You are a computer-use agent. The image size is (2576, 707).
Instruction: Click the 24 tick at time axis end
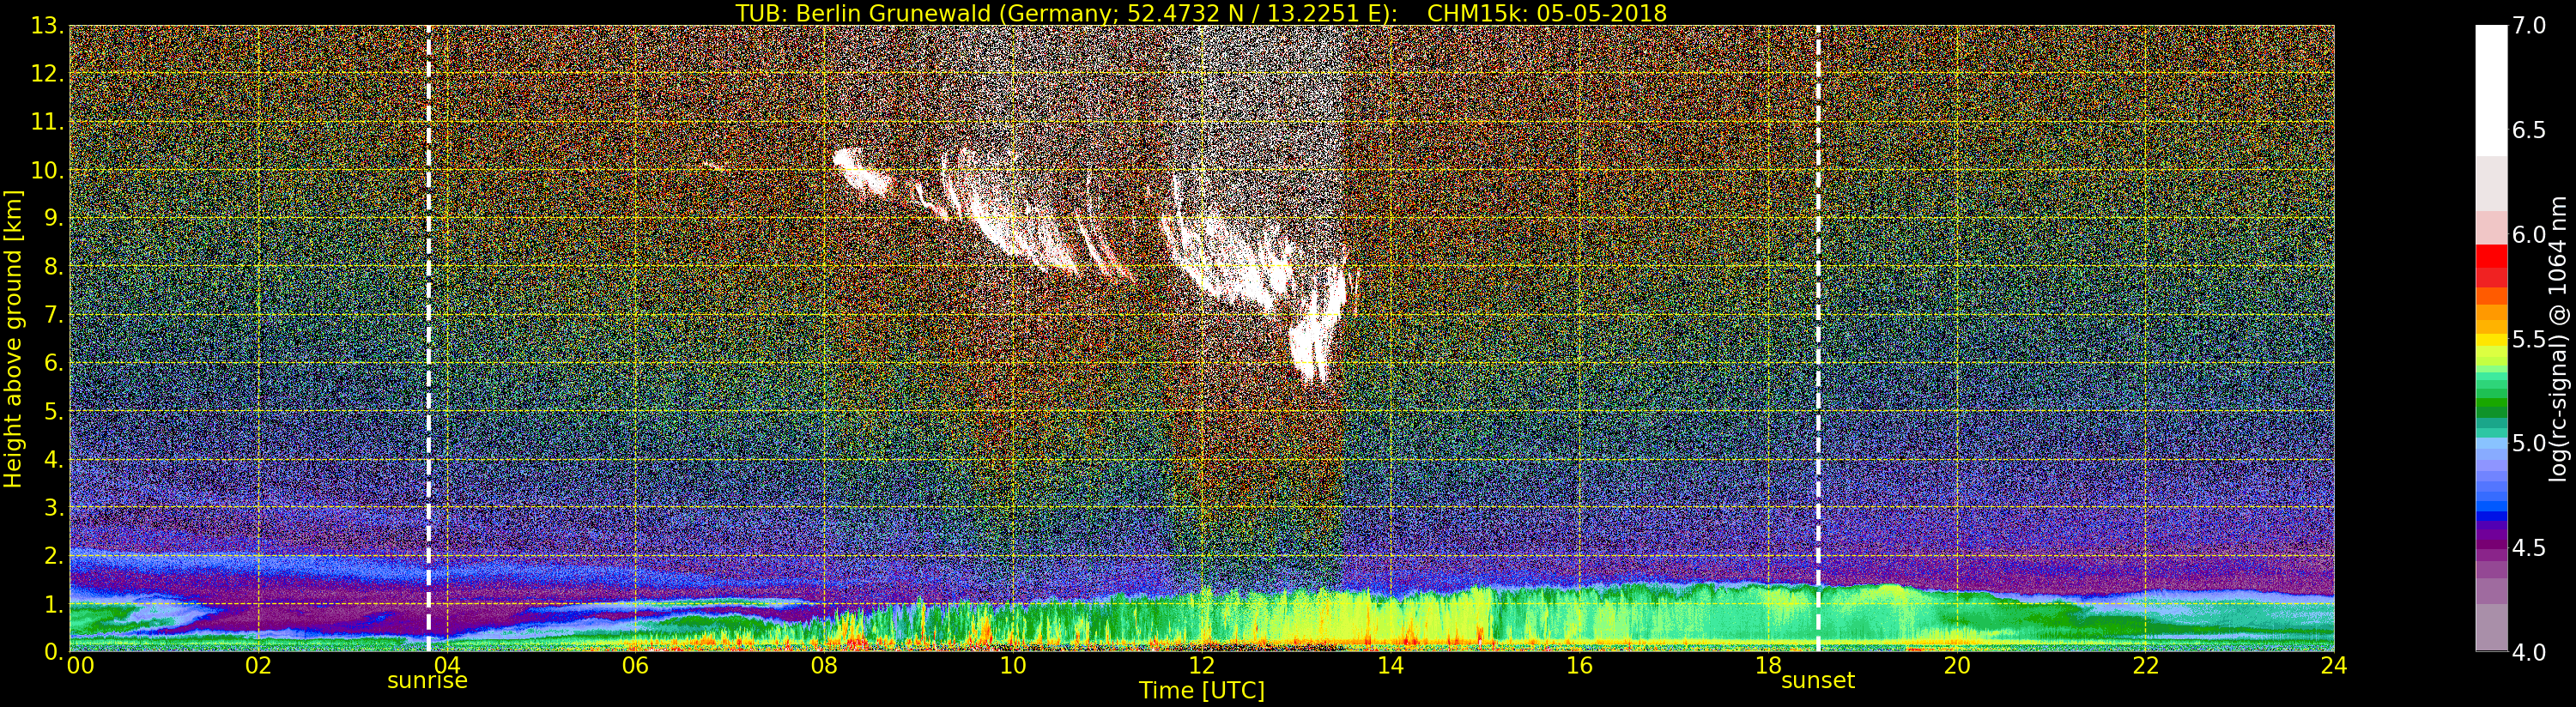(2333, 666)
